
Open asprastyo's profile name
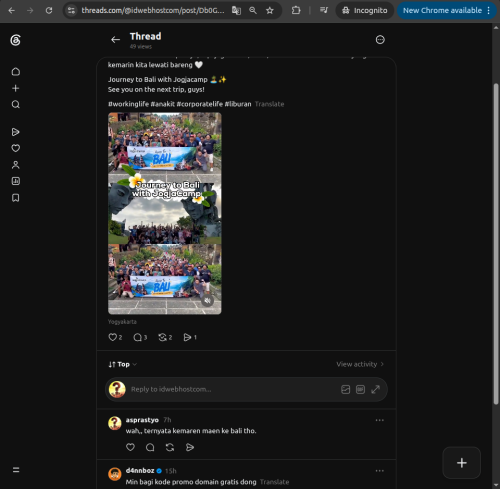pyautogui.click(x=142, y=420)
